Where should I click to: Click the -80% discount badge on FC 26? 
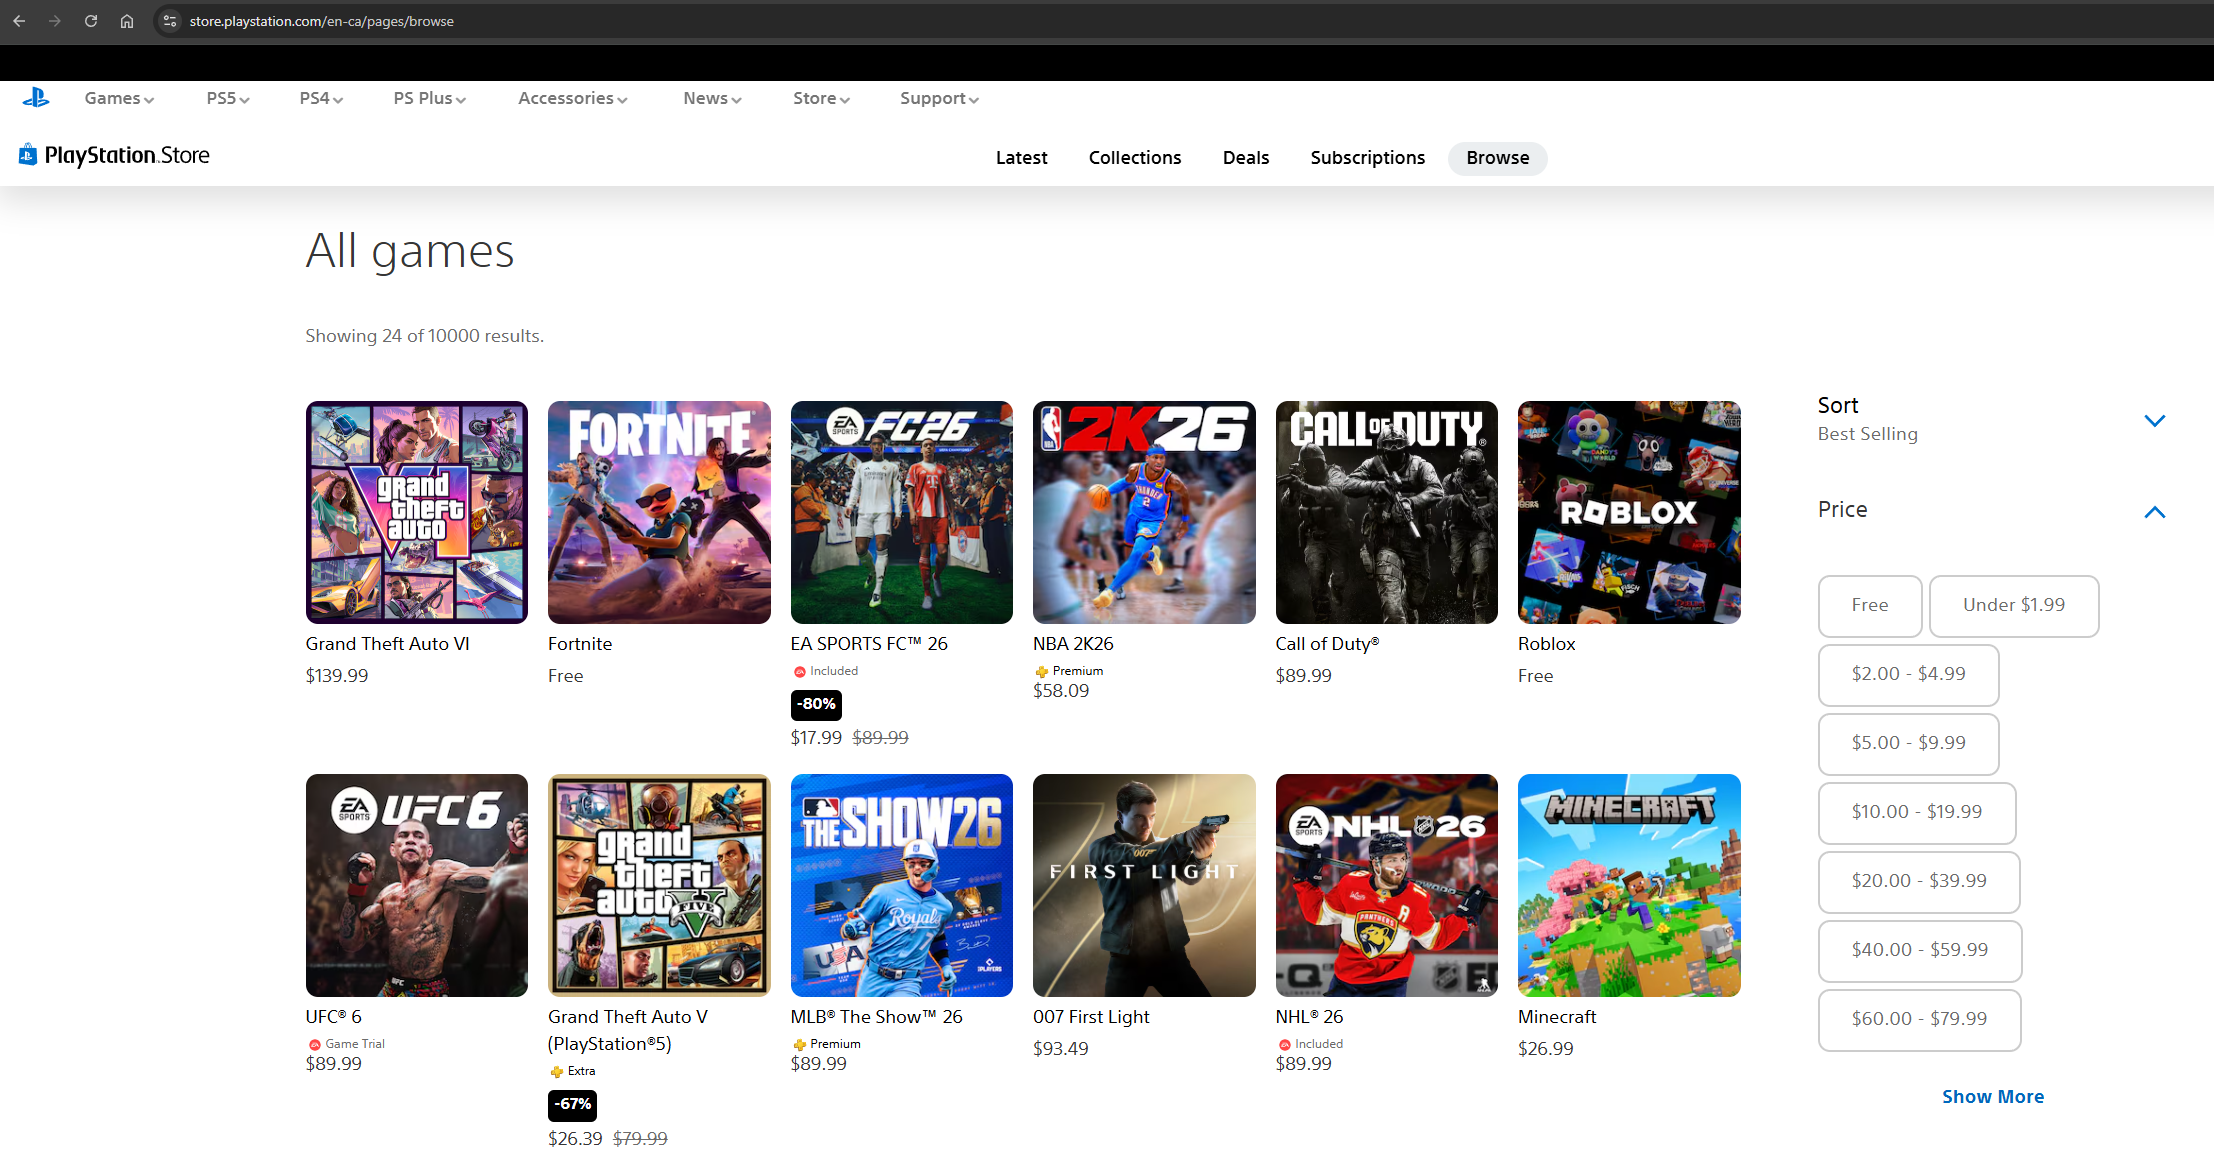tap(816, 705)
